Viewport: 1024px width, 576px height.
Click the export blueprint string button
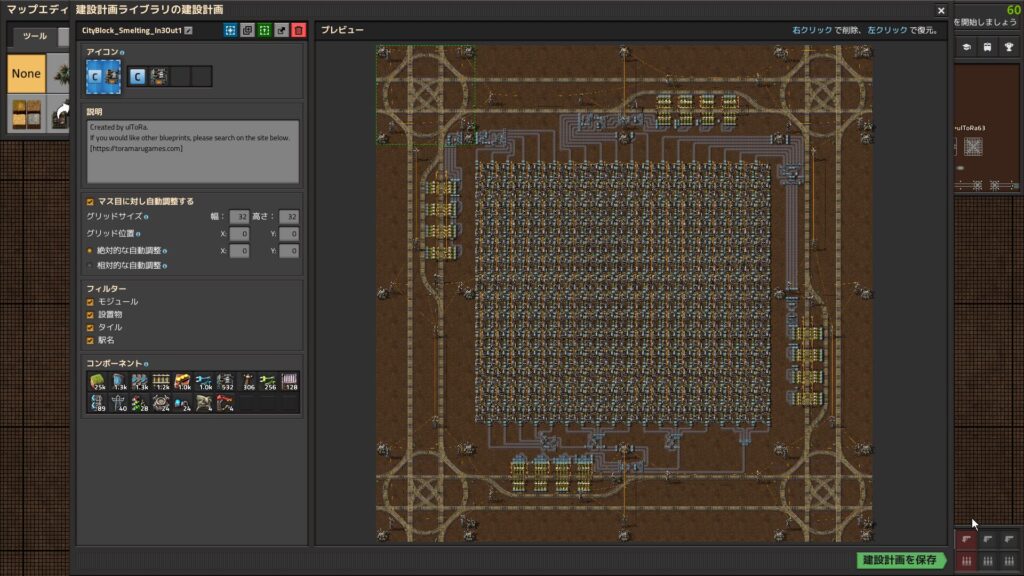coord(281,30)
